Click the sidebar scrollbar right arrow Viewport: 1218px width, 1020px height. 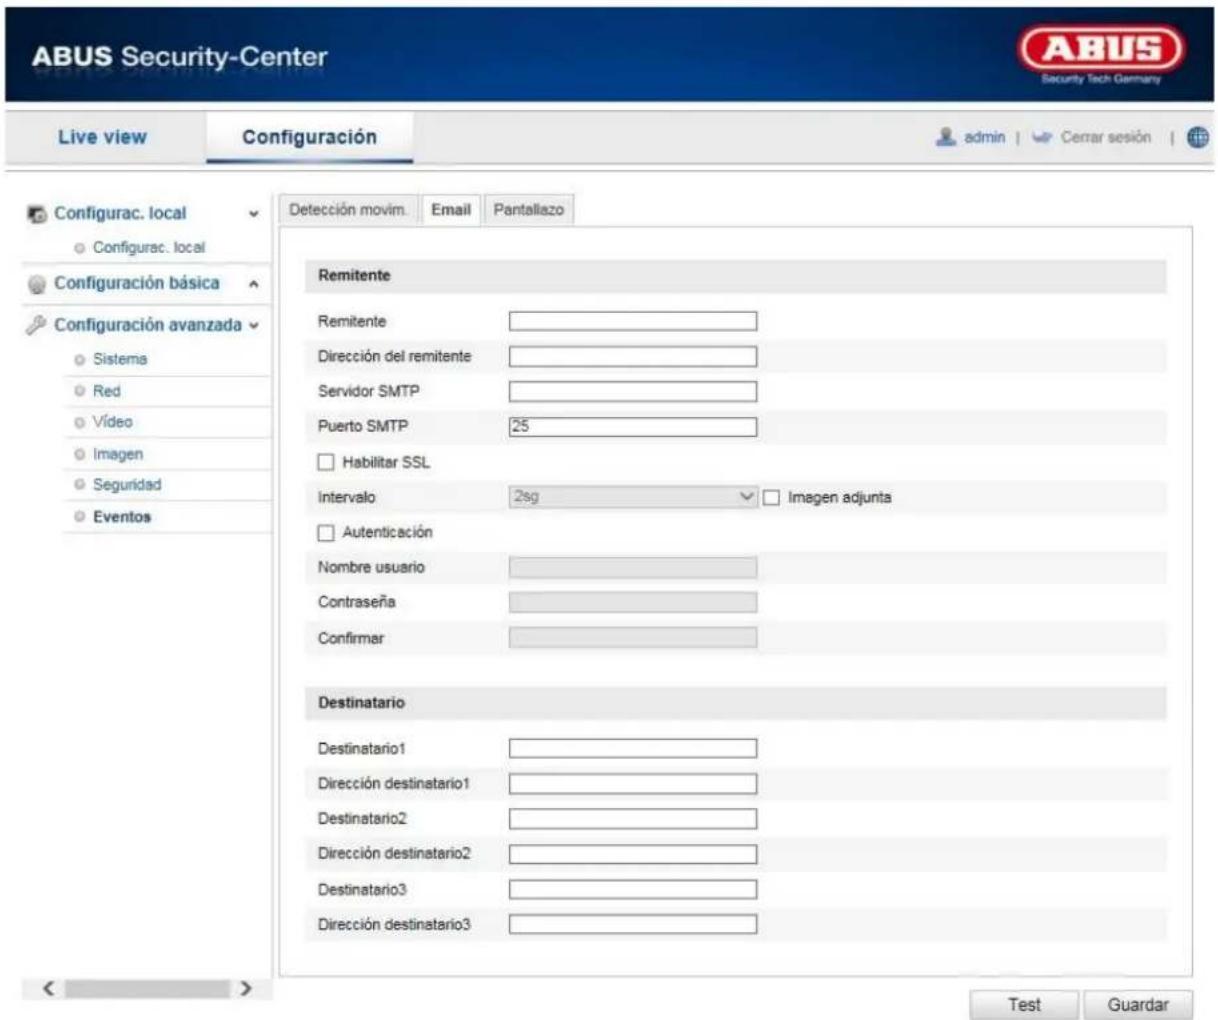coord(246,989)
